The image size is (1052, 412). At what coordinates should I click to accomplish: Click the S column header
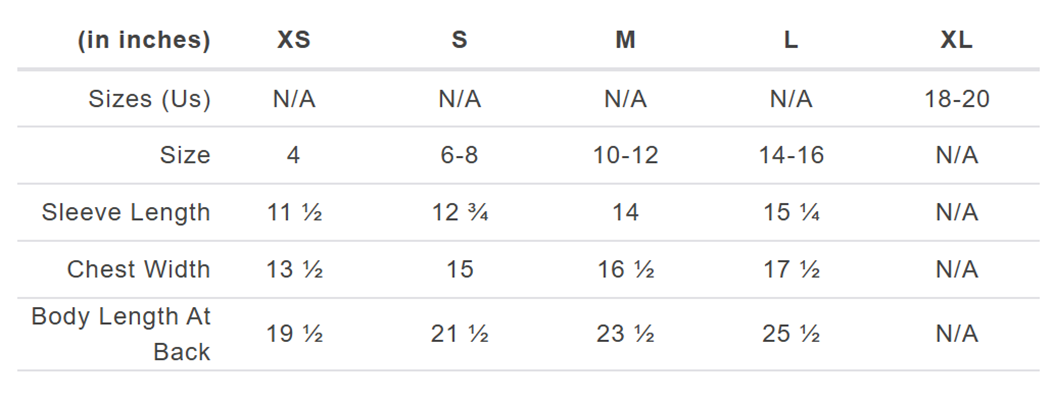click(x=459, y=41)
